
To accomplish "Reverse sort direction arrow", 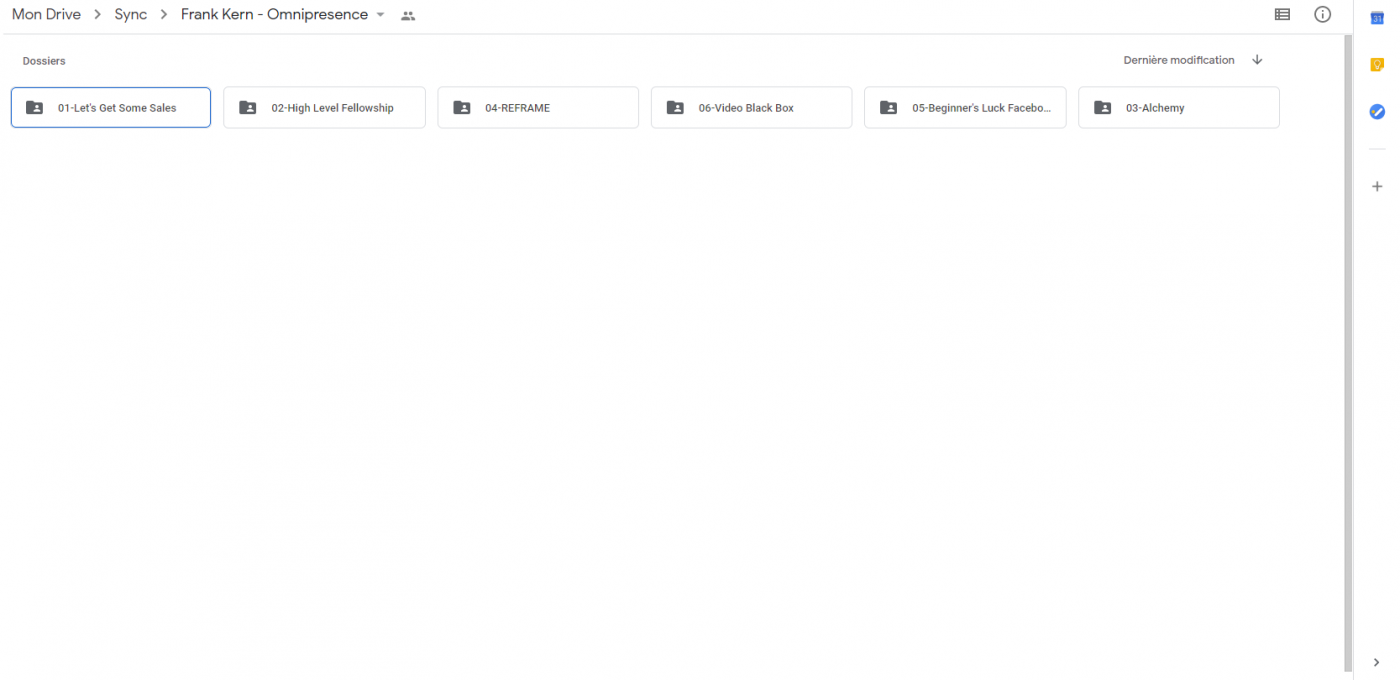I will [x=1257, y=60].
